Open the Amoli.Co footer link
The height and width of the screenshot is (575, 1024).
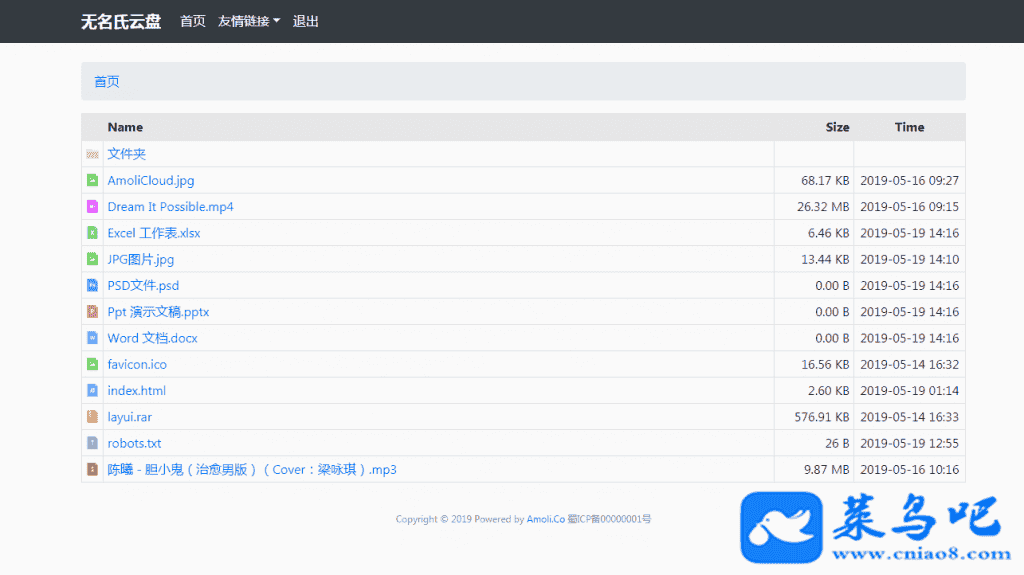(x=545, y=519)
